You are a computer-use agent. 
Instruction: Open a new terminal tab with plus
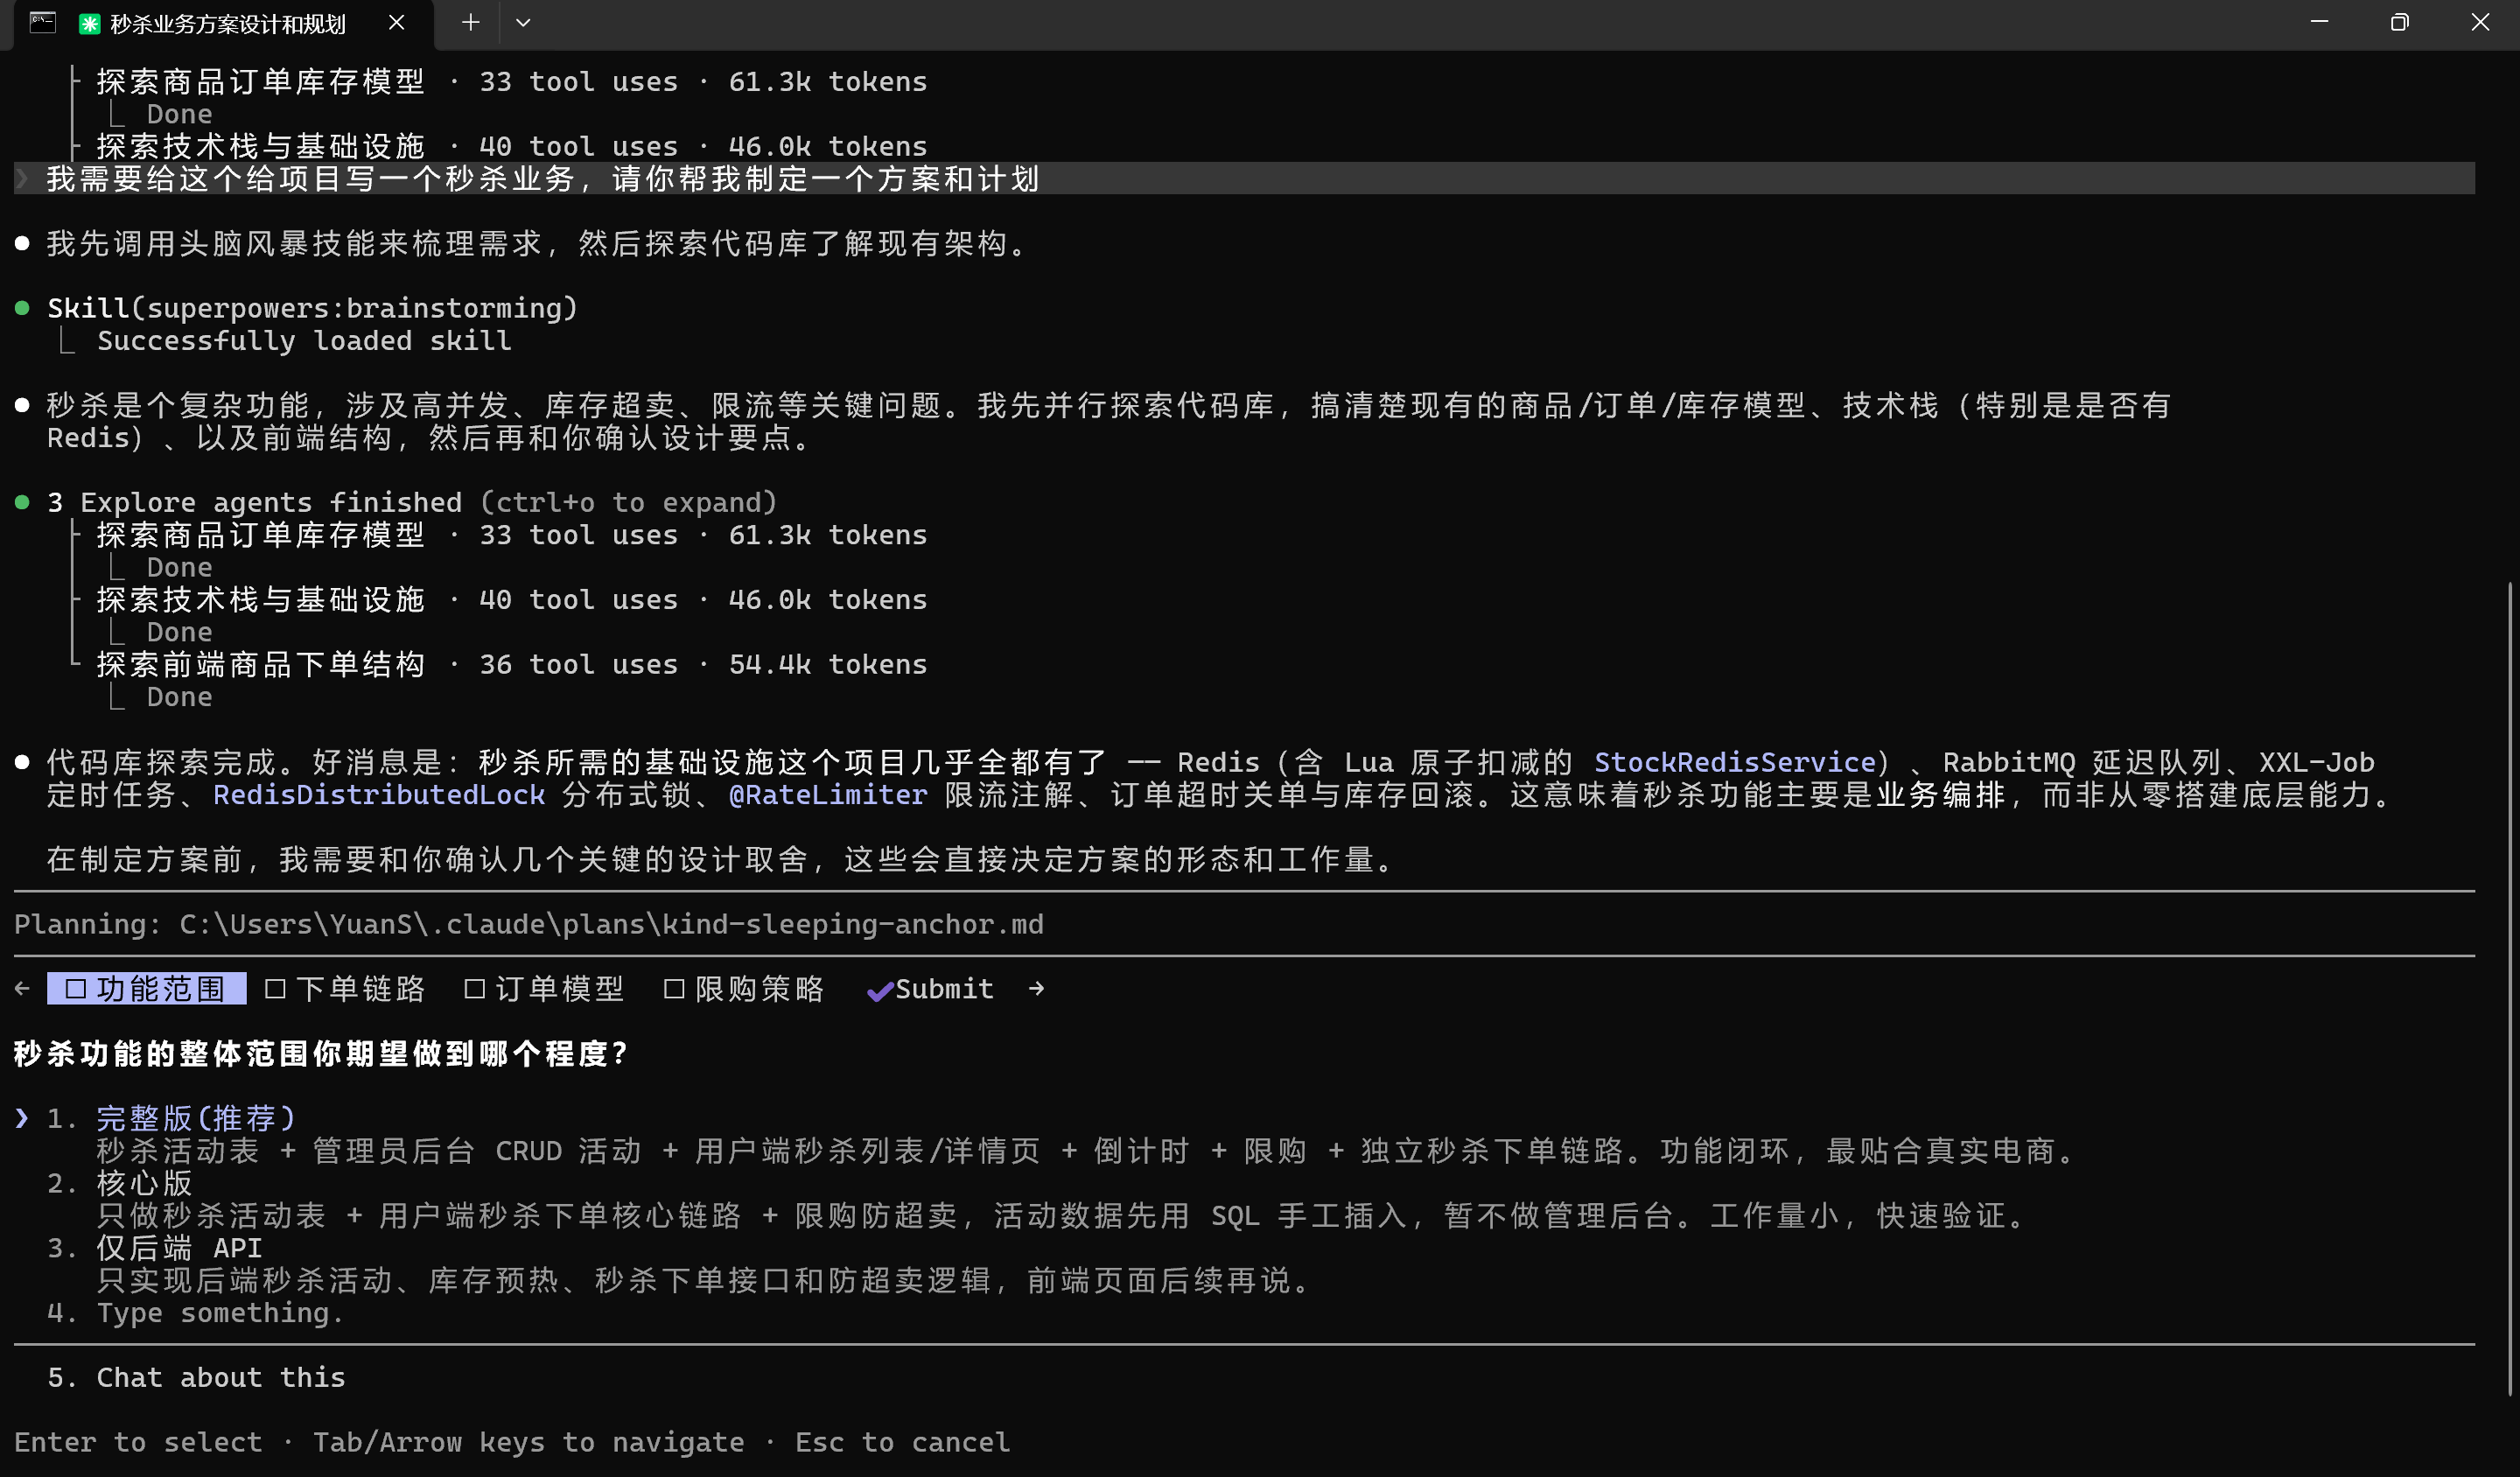click(470, 22)
